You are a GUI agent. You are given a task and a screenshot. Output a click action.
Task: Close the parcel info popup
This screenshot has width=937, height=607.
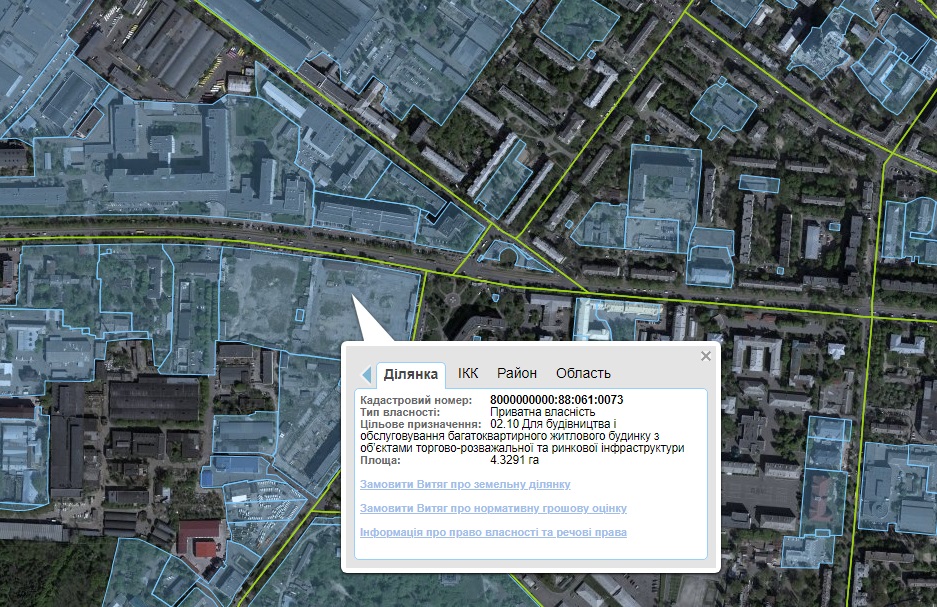[x=706, y=356]
